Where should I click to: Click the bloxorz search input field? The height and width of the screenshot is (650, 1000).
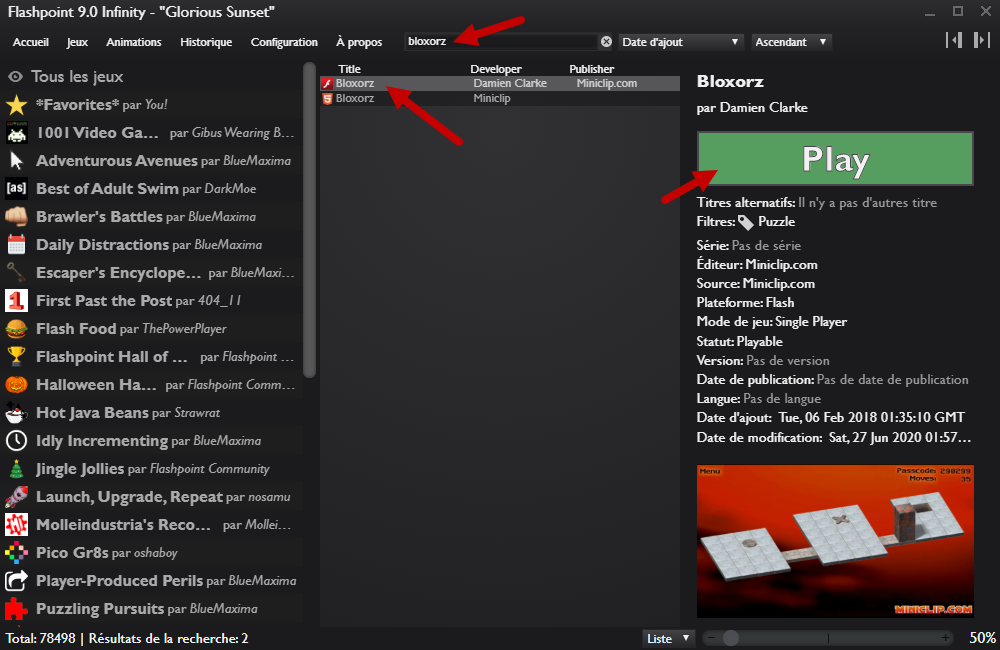point(501,41)
